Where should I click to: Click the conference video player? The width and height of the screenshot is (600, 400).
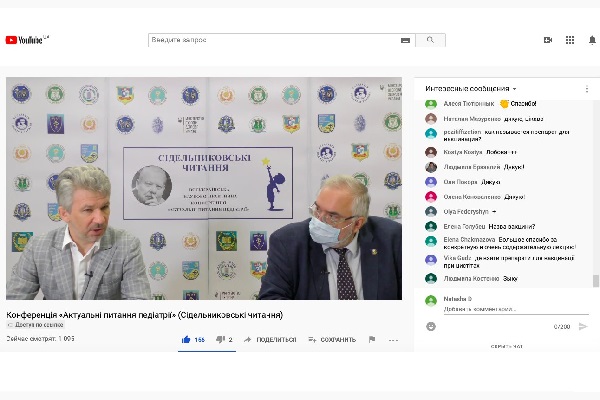[x=204, y=188]
